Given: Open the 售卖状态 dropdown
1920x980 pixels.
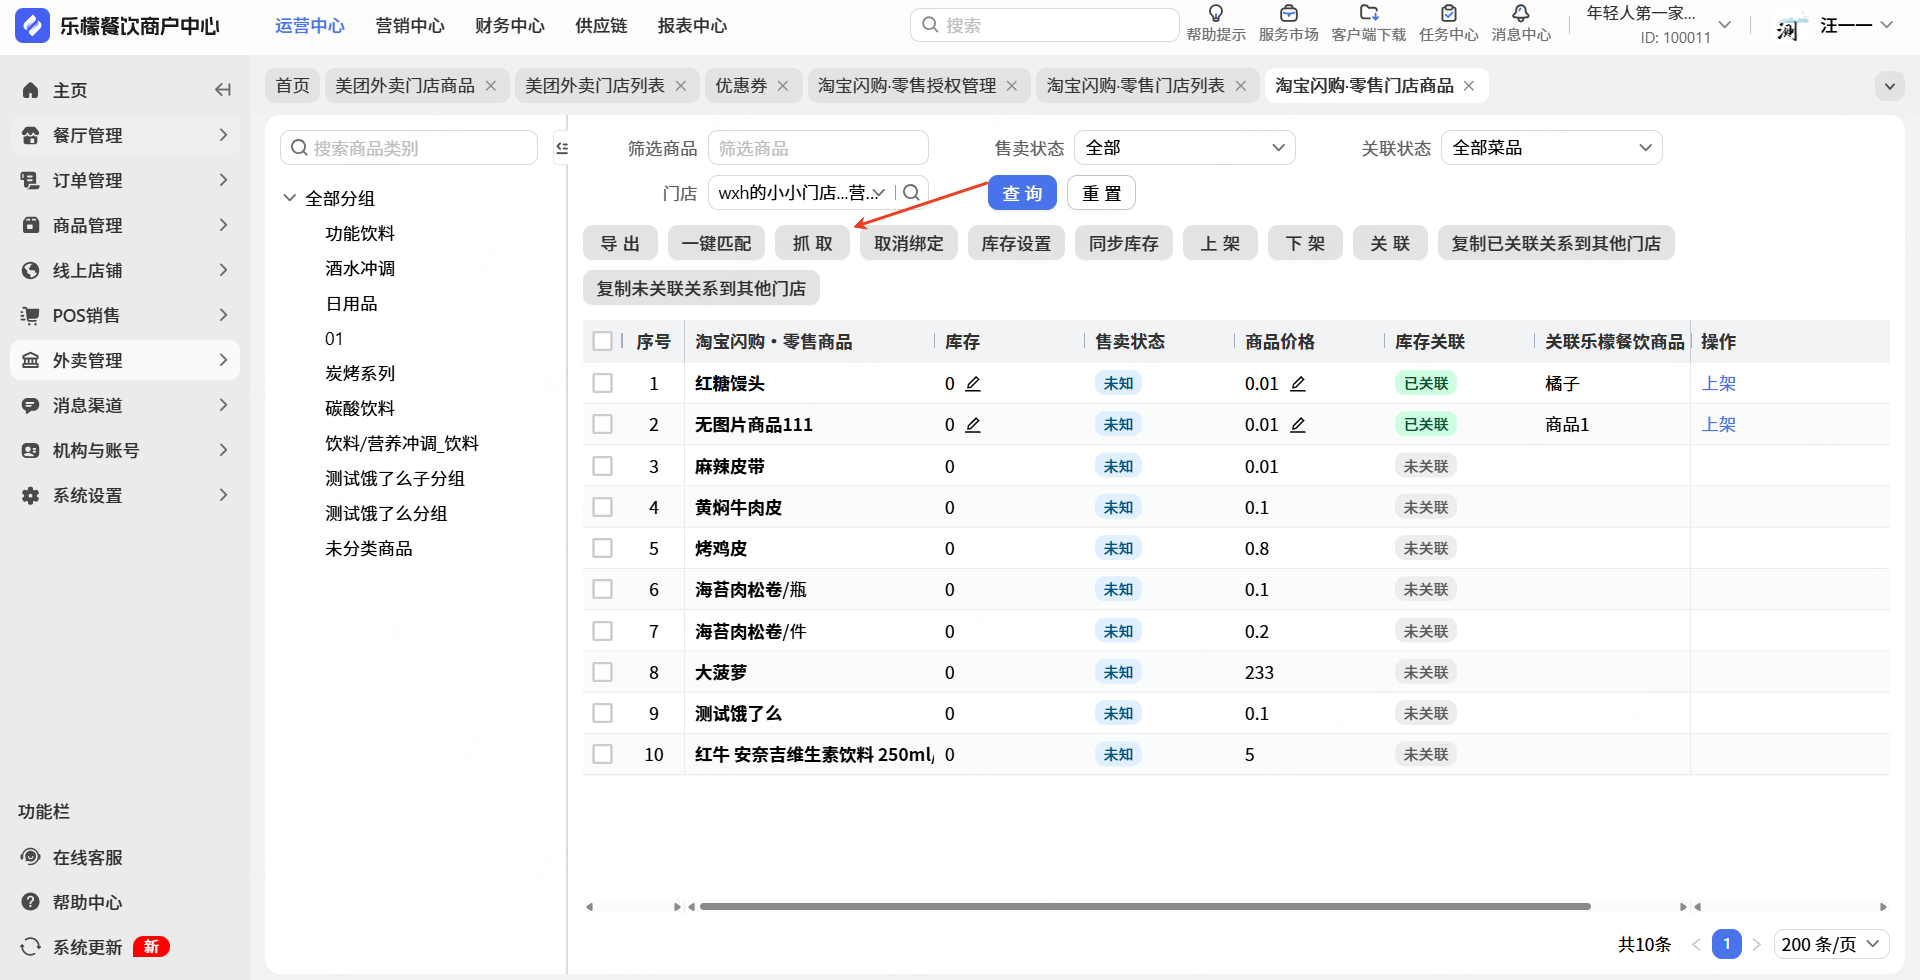Looking at the screenshot, I should (x=1184, y=148).
